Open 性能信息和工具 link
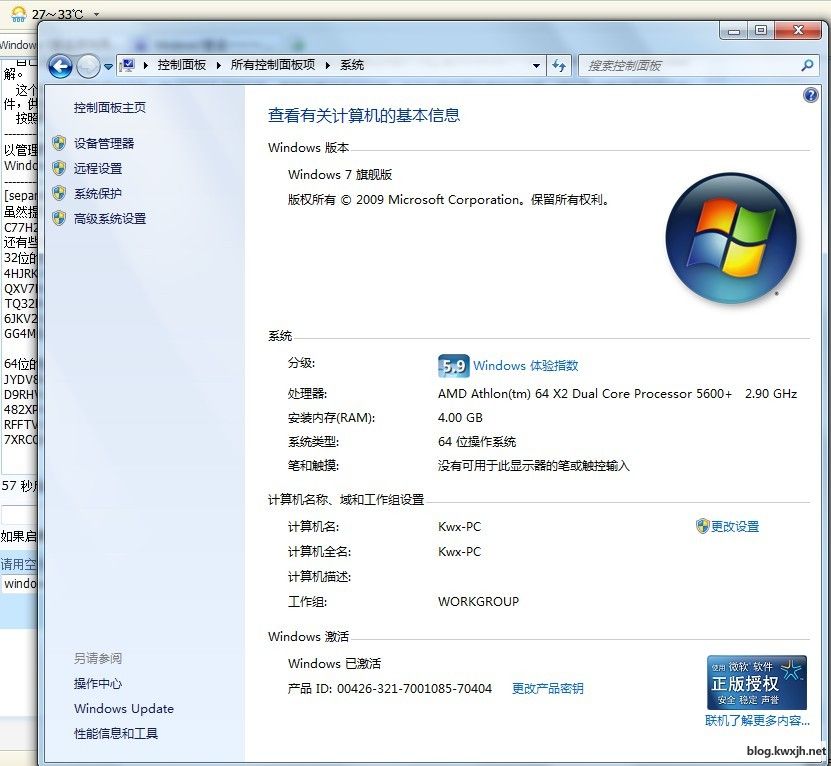Image resolution: width=831 pixels, height=766 pixels. pyautogui.click(x=116, y=734)
